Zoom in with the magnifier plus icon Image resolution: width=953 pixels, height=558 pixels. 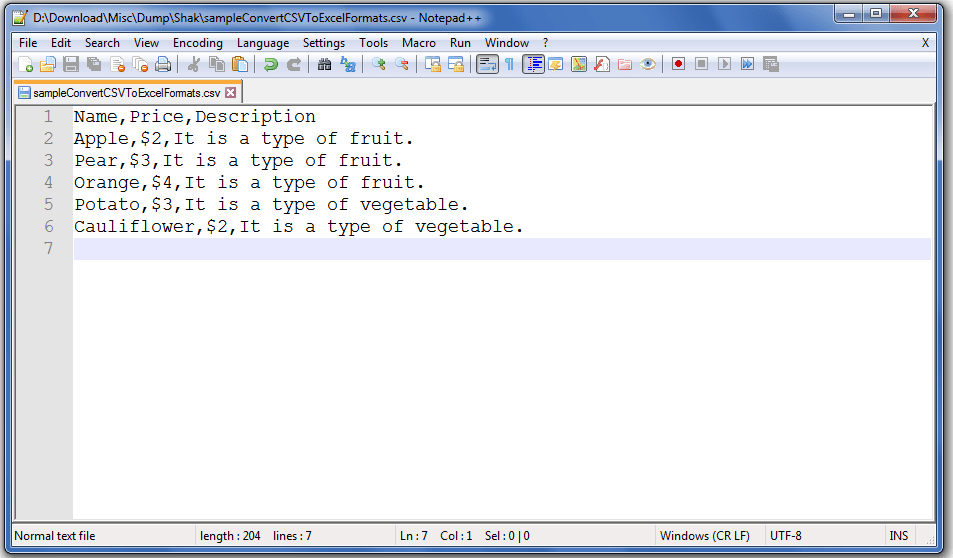tap(379, 64)
